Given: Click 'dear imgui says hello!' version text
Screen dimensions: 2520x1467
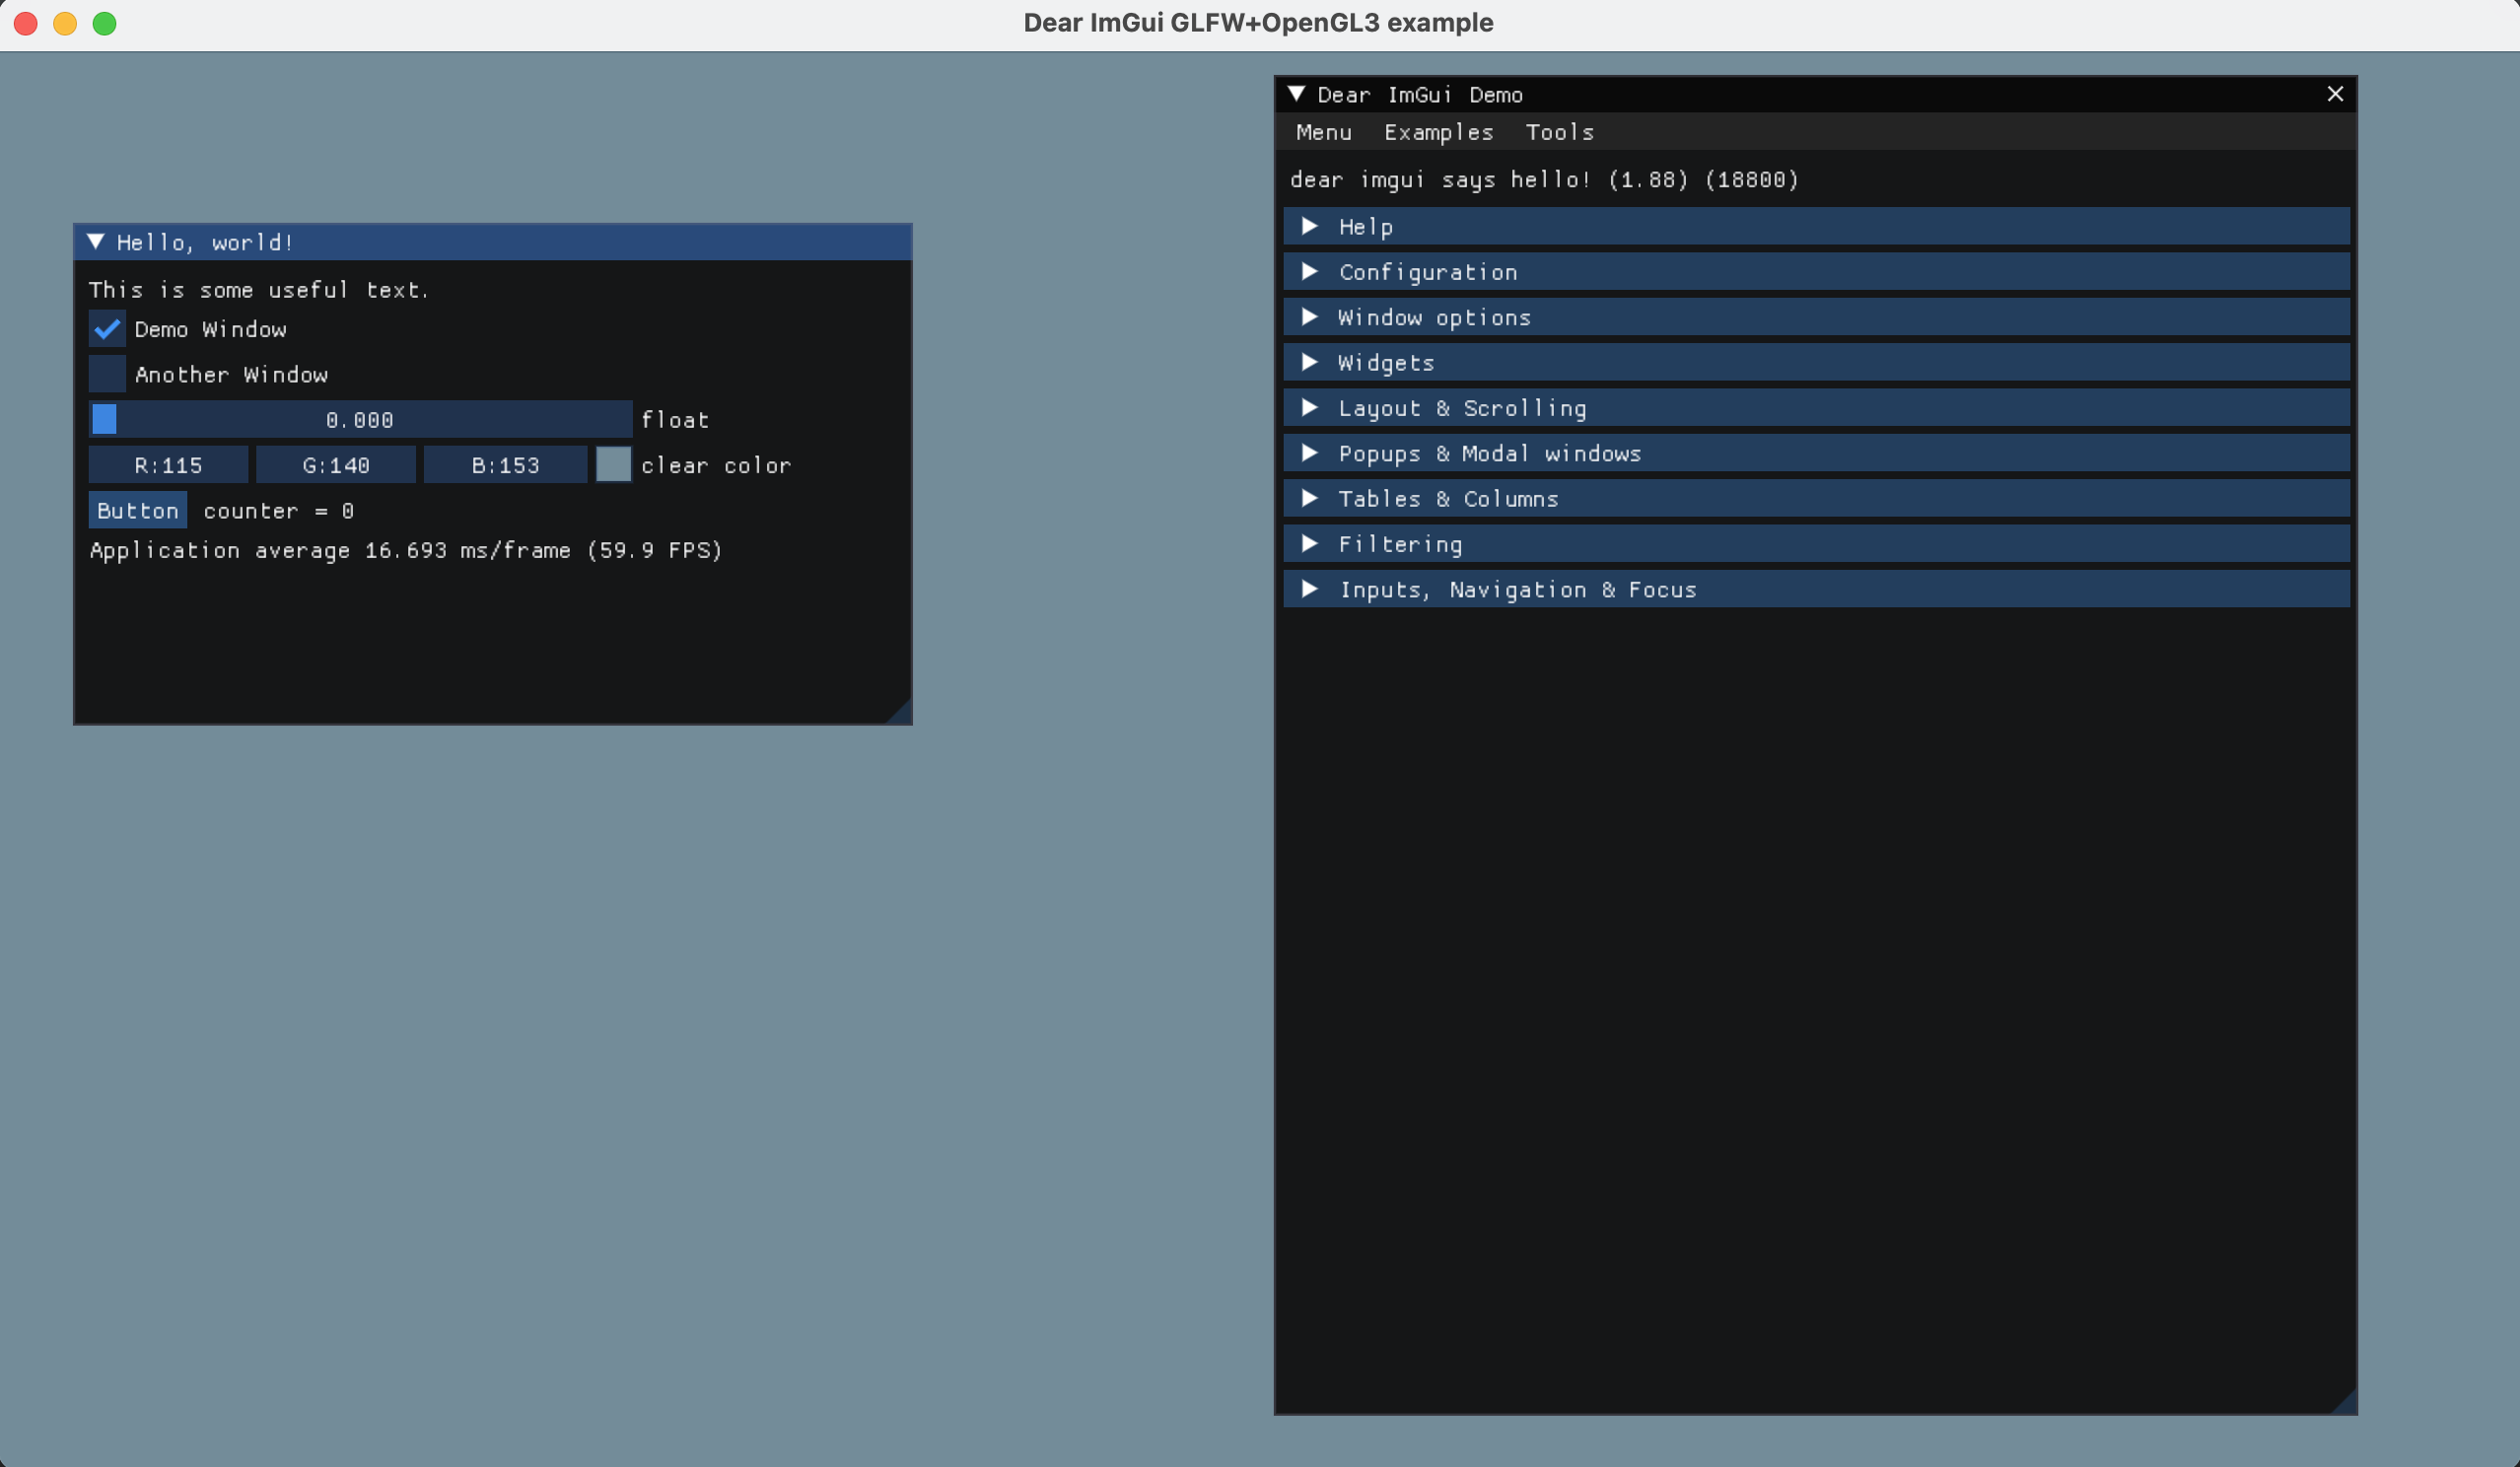Looking at the screenshot, I should (x=1544, y=179).
